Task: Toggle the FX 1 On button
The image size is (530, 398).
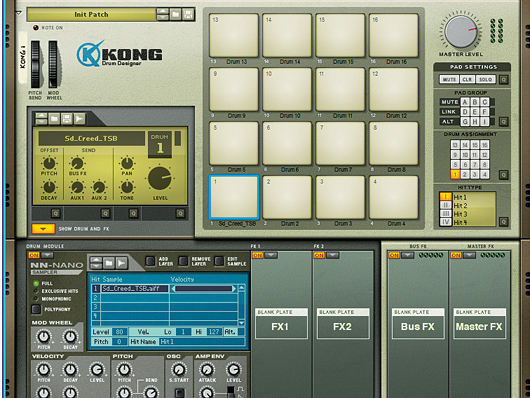Action: (258, 255)
